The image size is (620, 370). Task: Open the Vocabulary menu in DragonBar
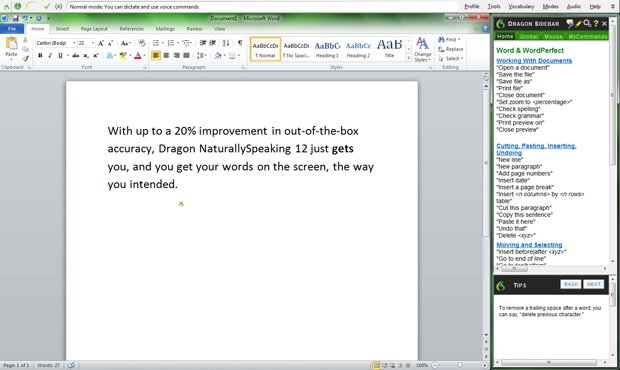click(x=521, y=6)
